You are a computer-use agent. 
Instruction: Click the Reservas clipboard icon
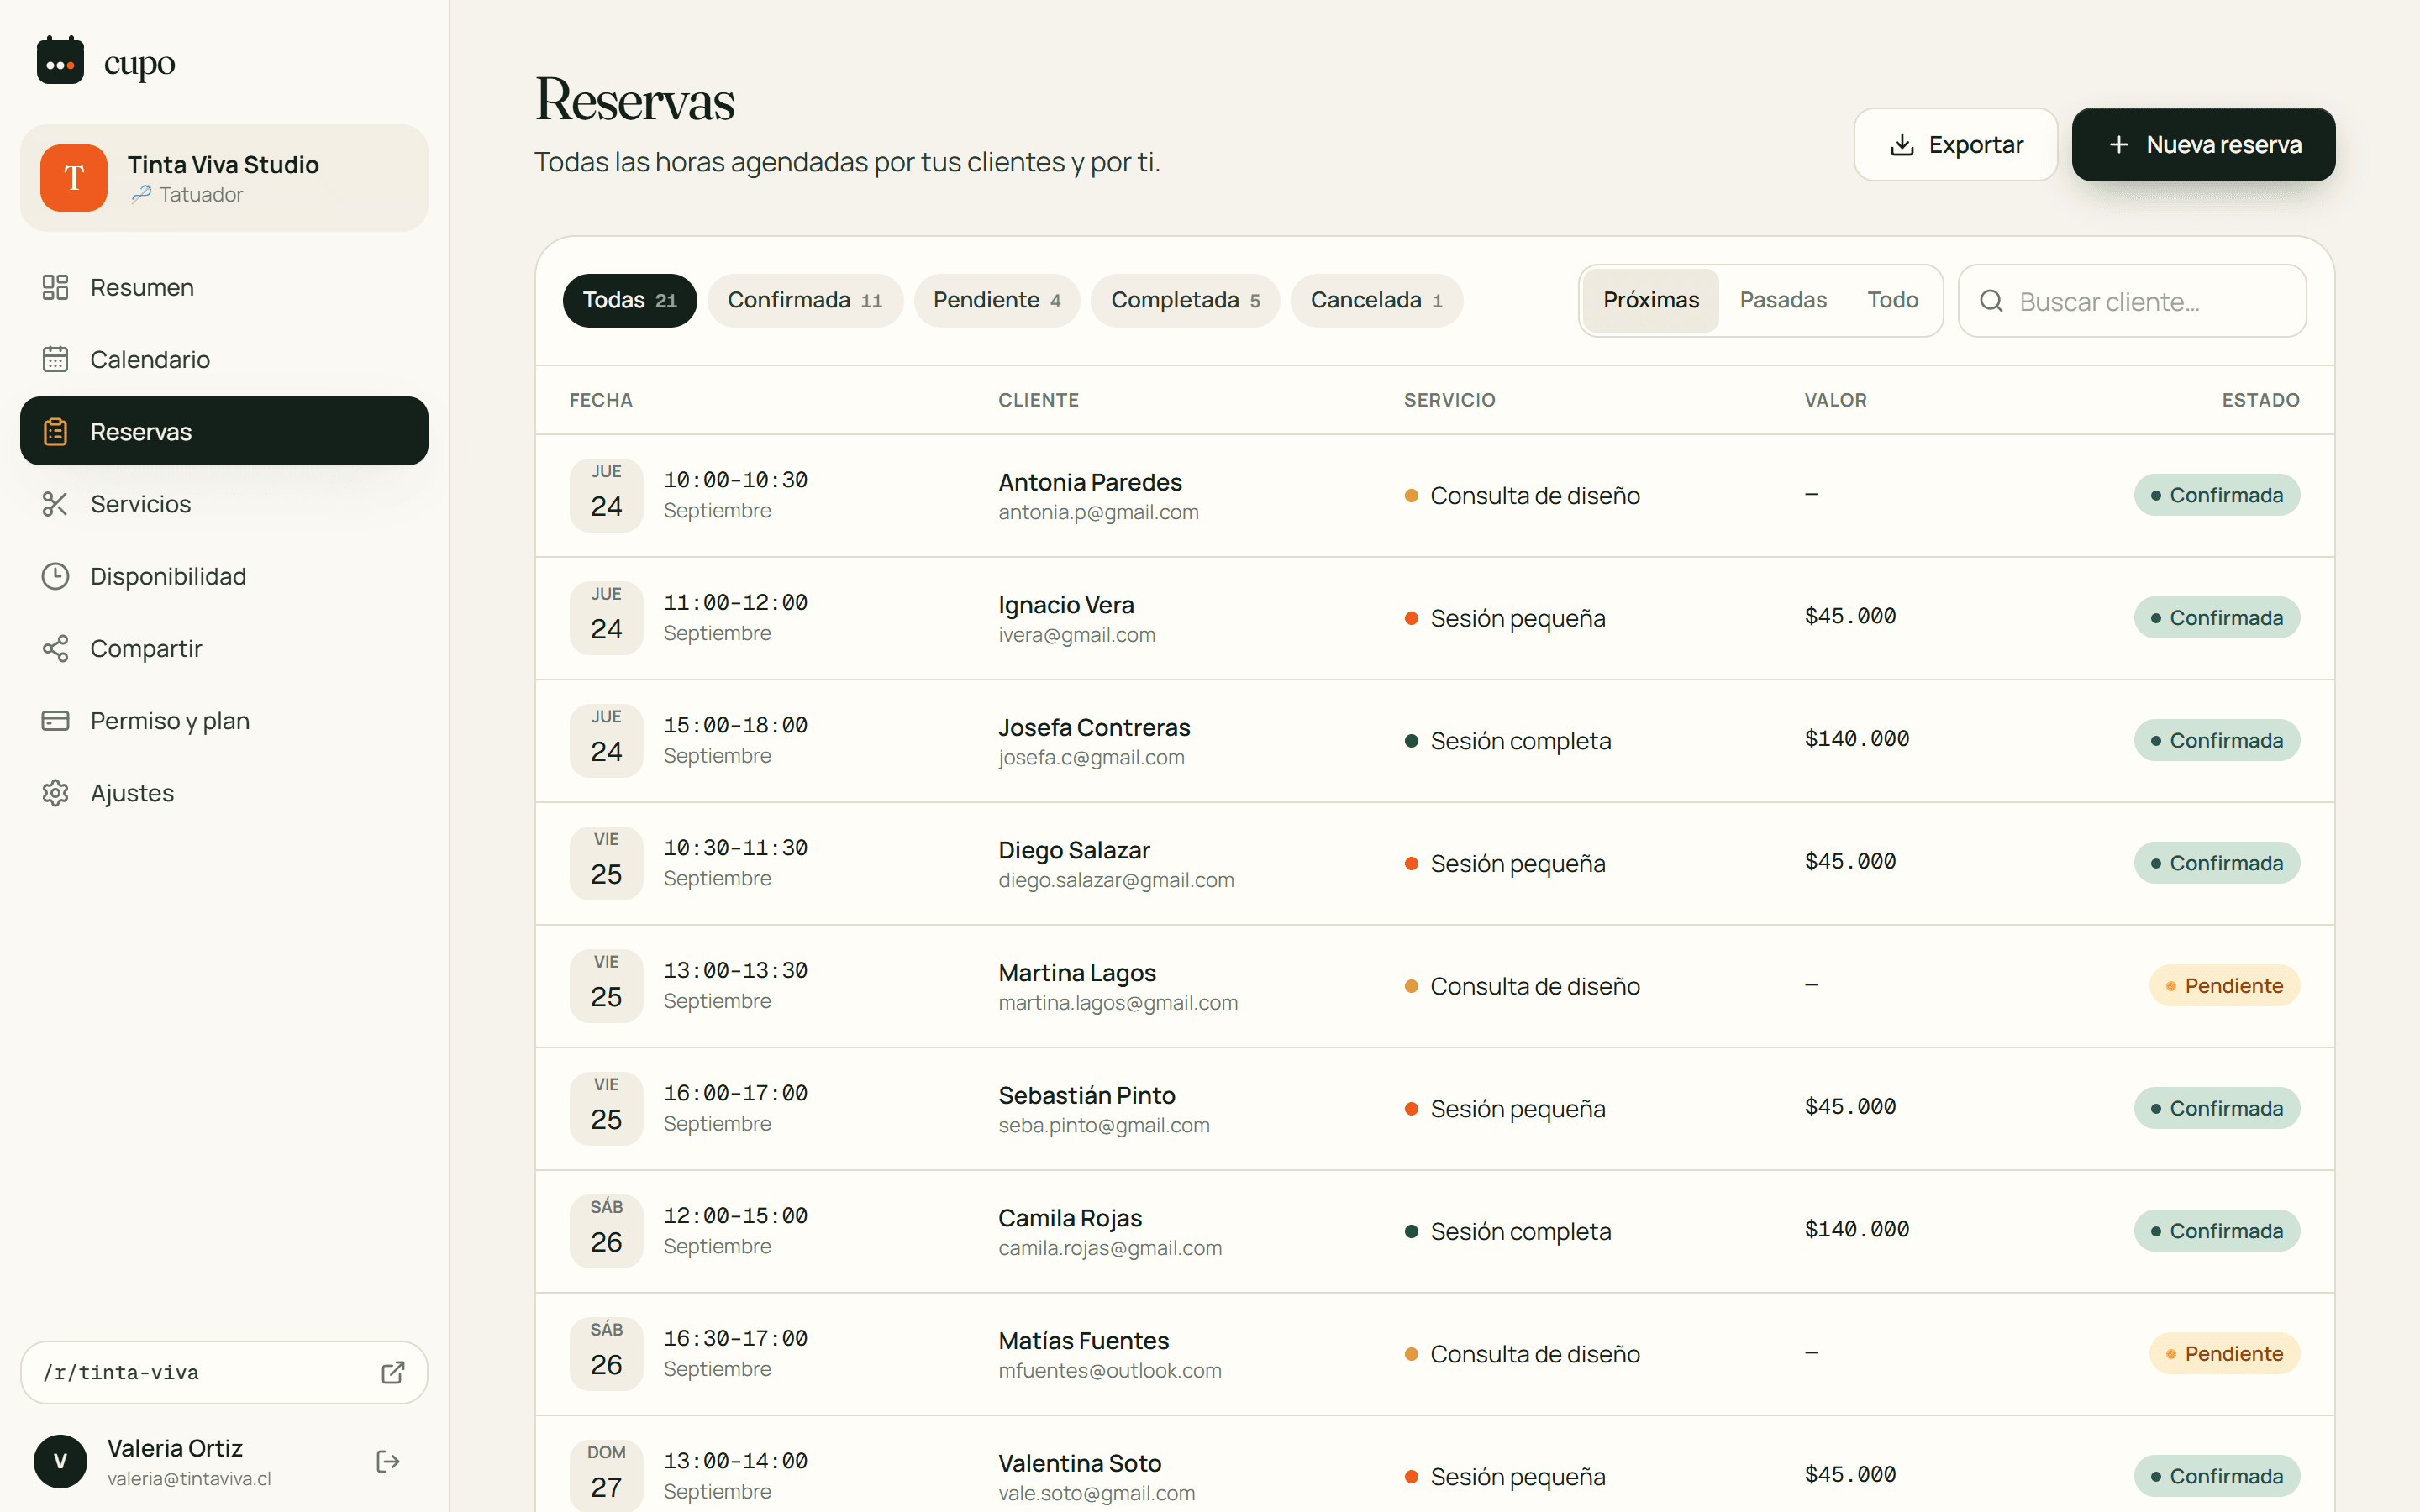(x=55, y=431)
